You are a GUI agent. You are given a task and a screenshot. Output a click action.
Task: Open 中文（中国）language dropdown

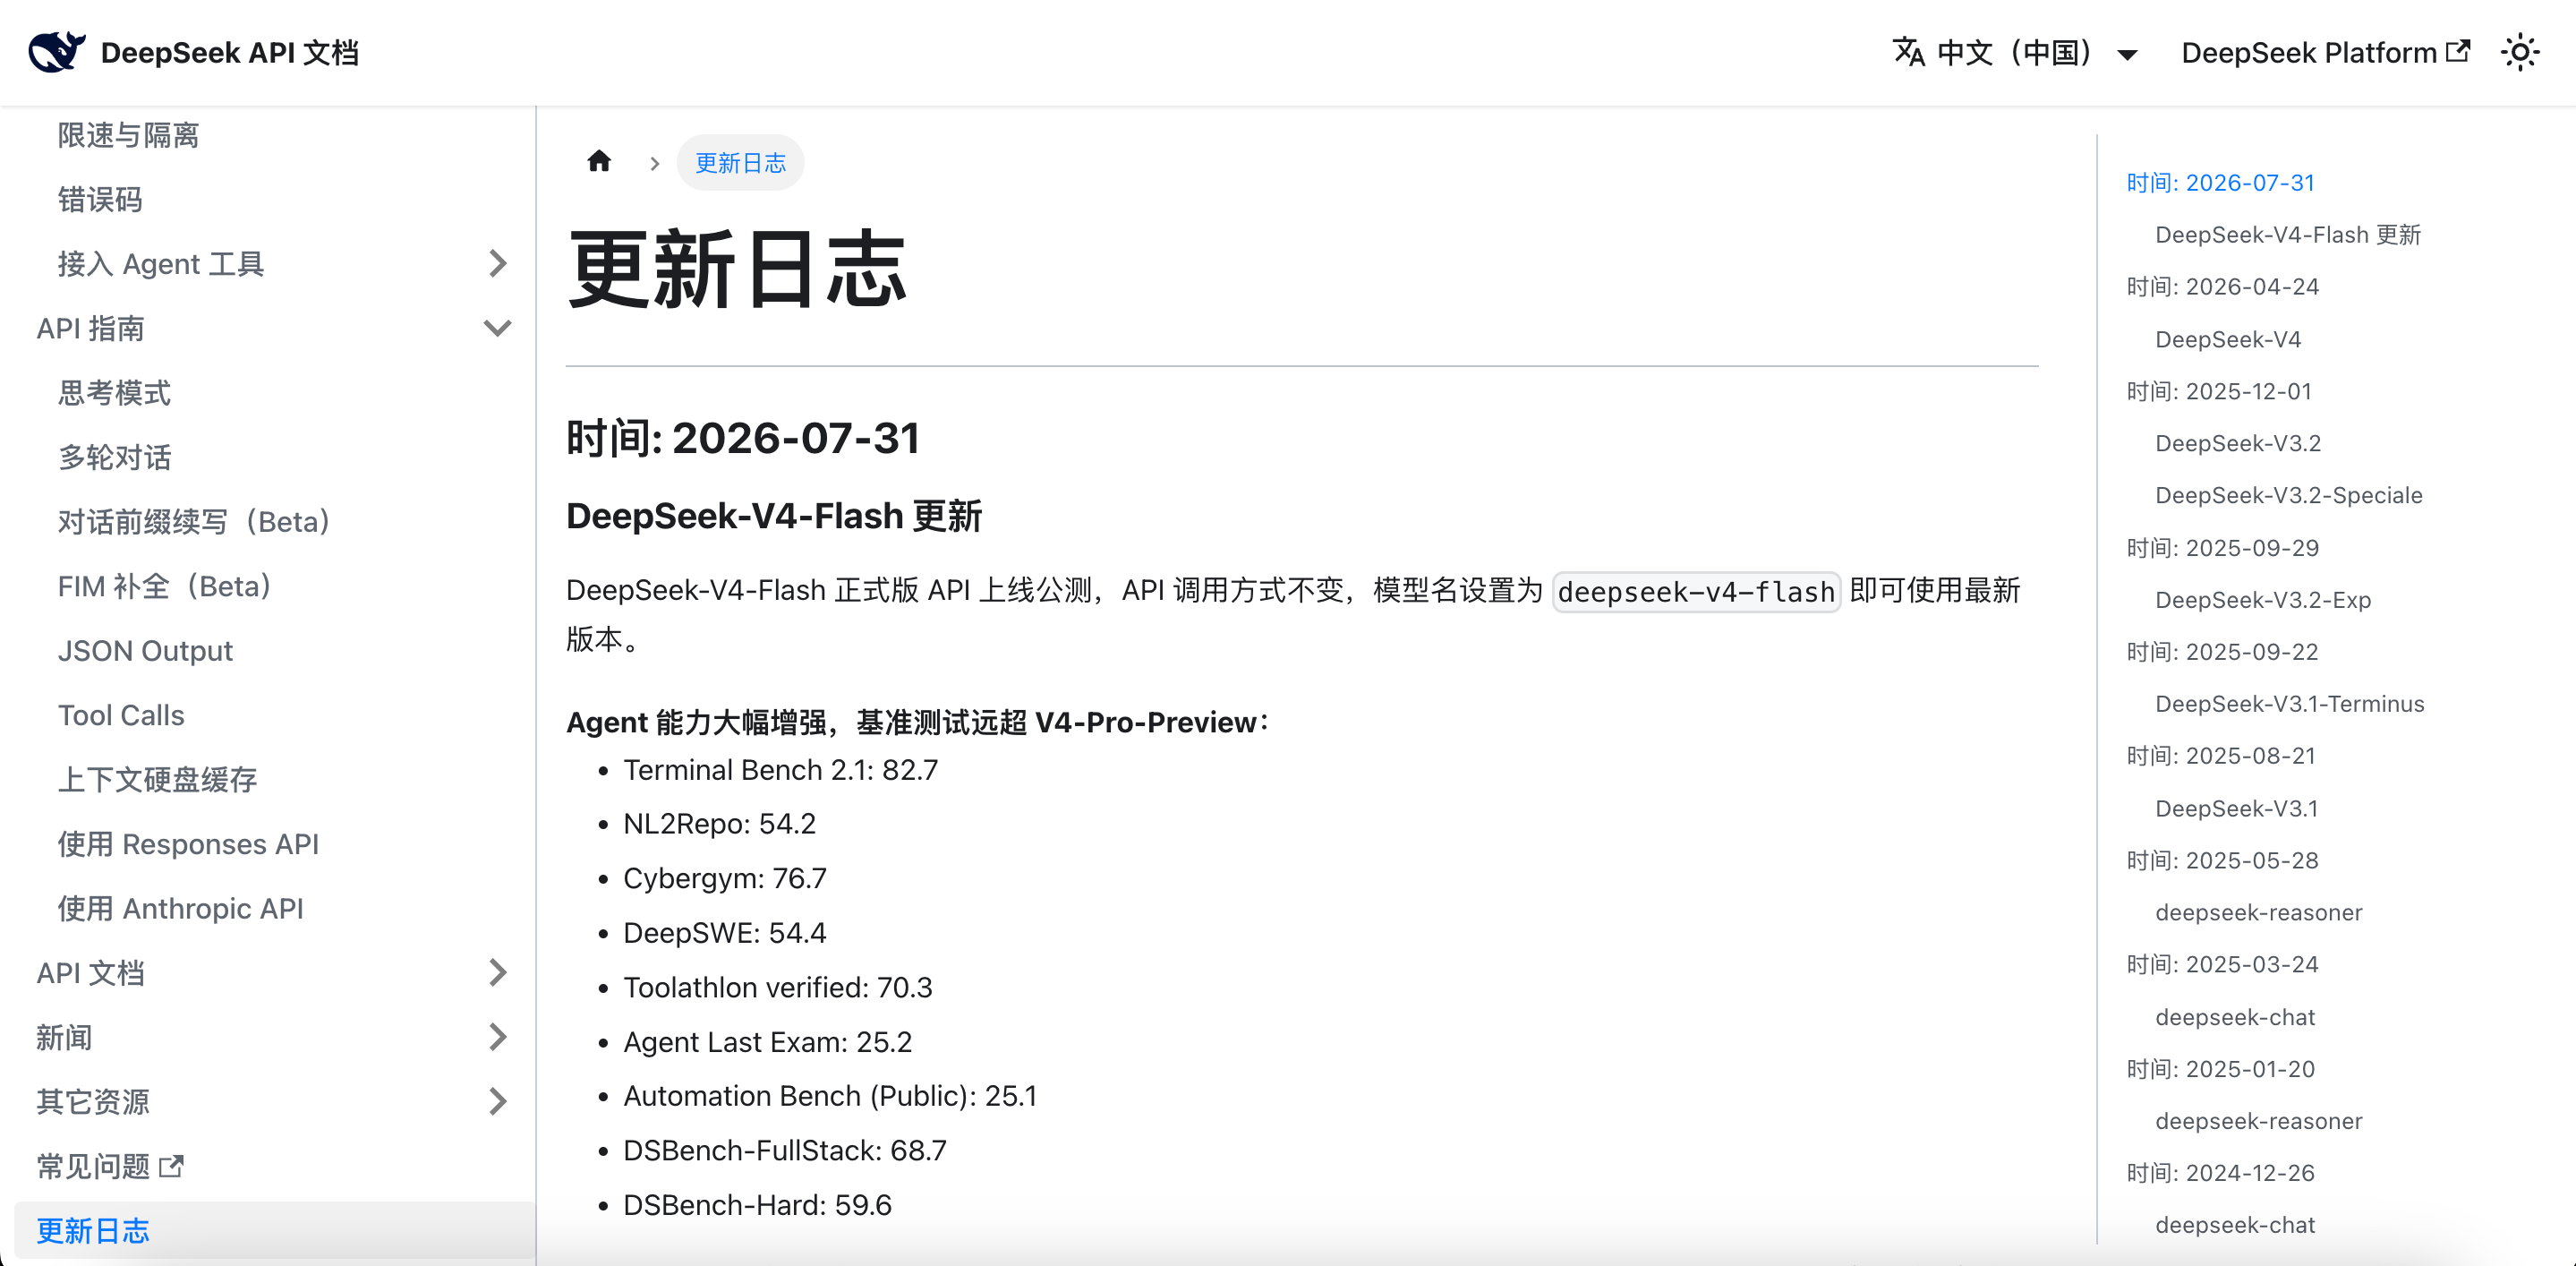coord(2015,53)
